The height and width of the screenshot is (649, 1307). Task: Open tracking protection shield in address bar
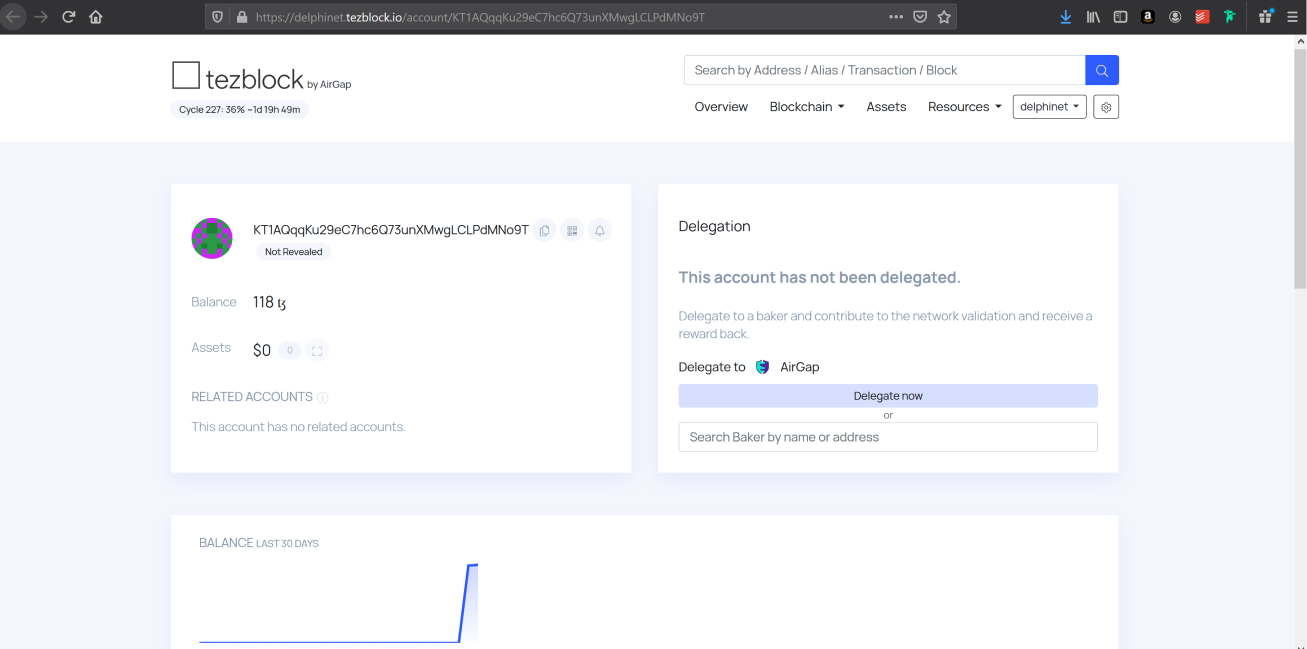218,17
